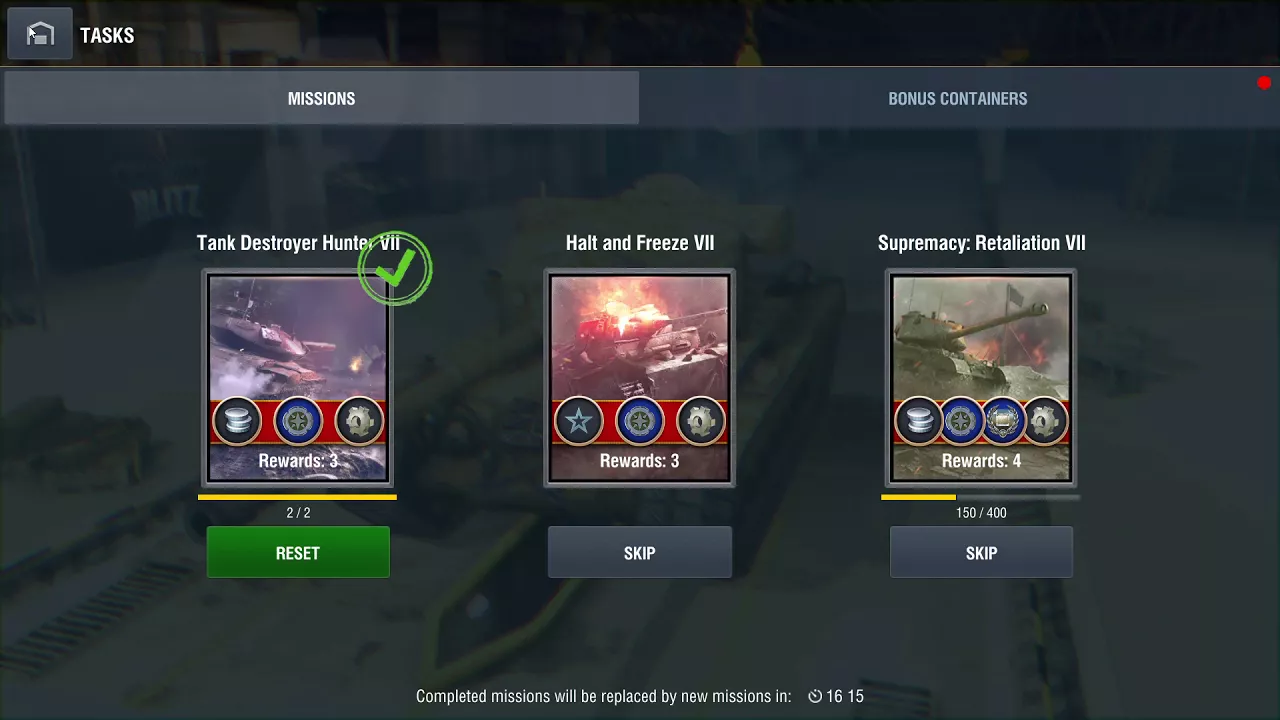The width and height of the screenshot is (1280, 720).
Task: Select the green completed checkmark badge
Action: click(x=395, y=268)
